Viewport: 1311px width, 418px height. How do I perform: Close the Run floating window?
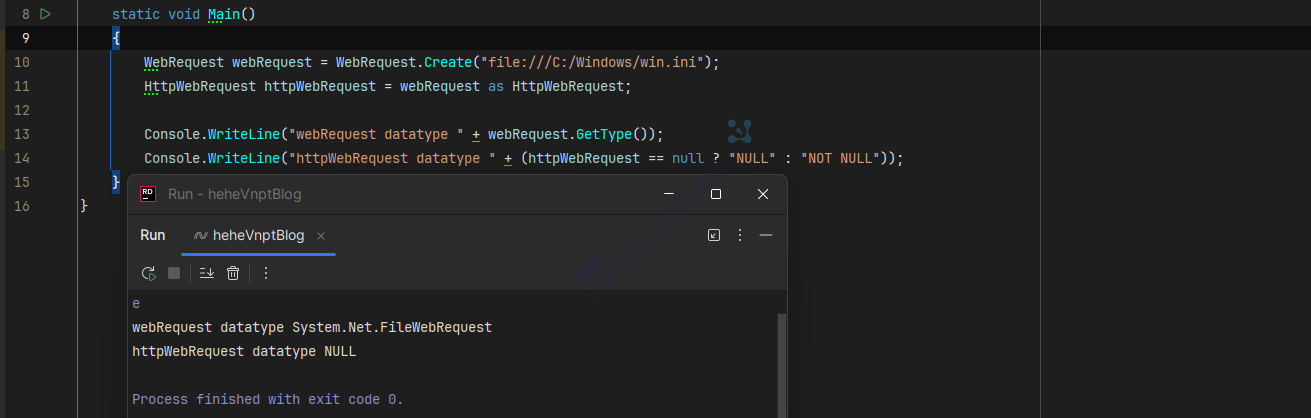pos(763,194)
